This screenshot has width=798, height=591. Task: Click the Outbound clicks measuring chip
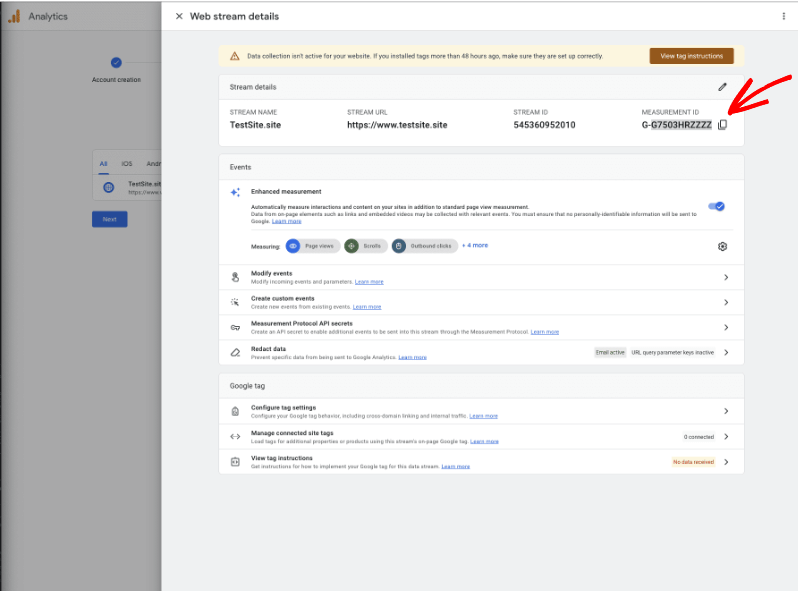(x=425, y=246)
